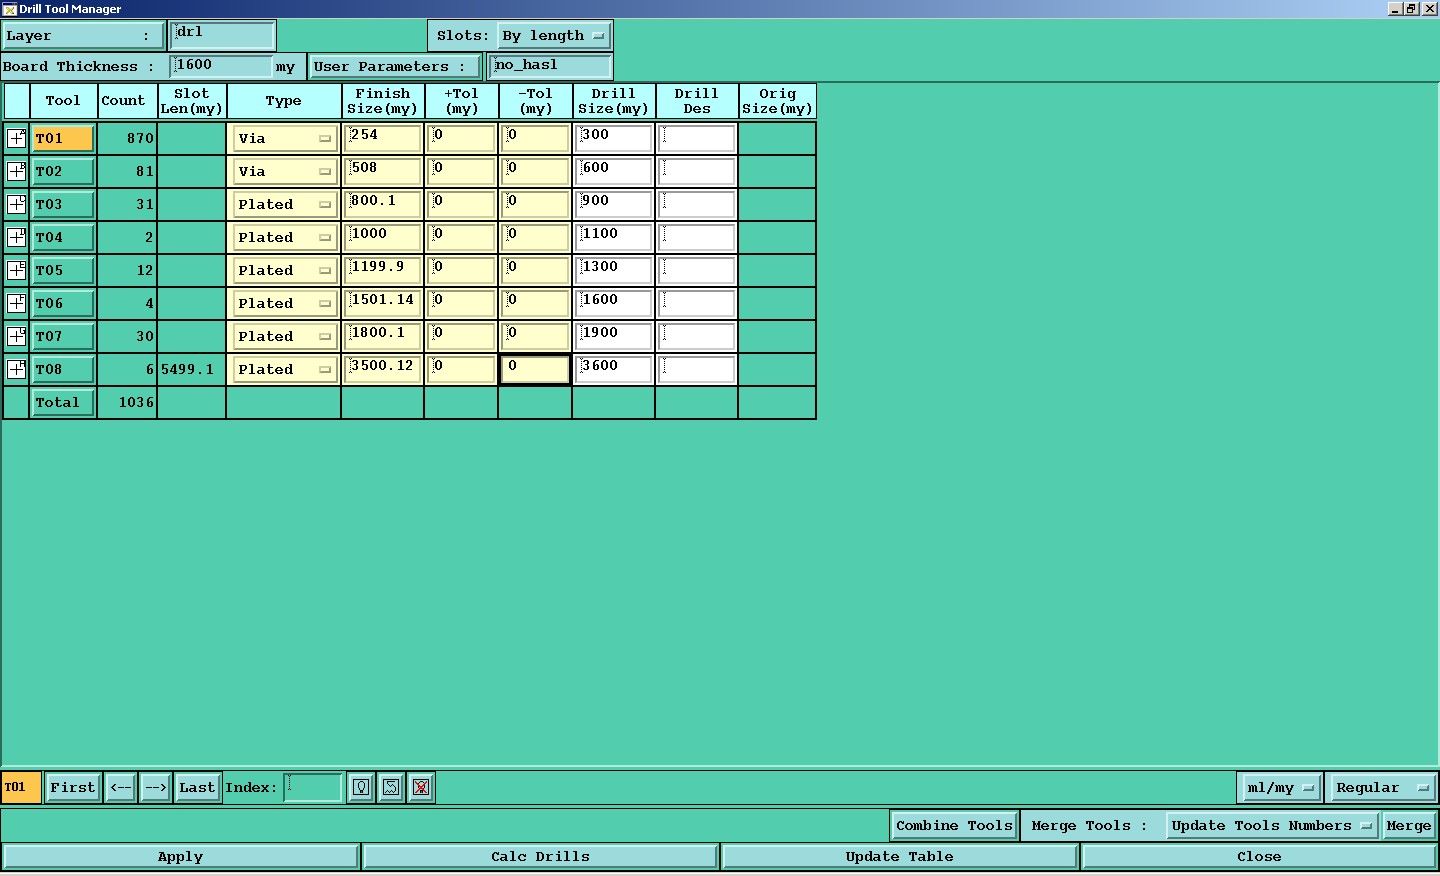1440x876 pixels.
Task: Jump to Last tool
Action: [x=197, y=787]
